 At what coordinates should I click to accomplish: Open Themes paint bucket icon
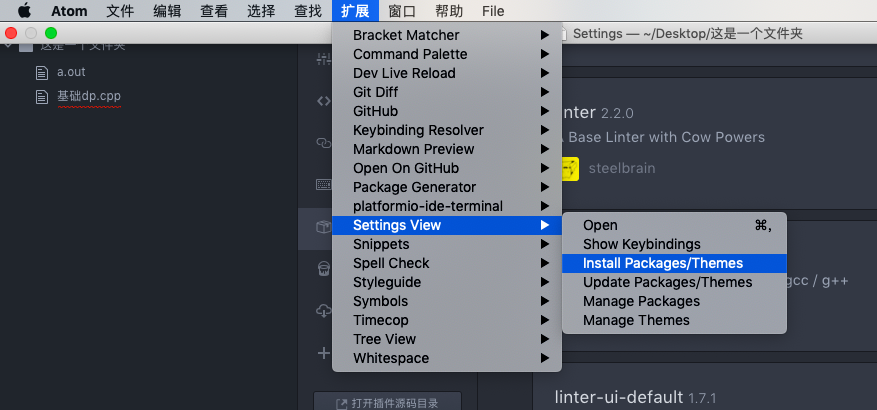tap(324, 269)
